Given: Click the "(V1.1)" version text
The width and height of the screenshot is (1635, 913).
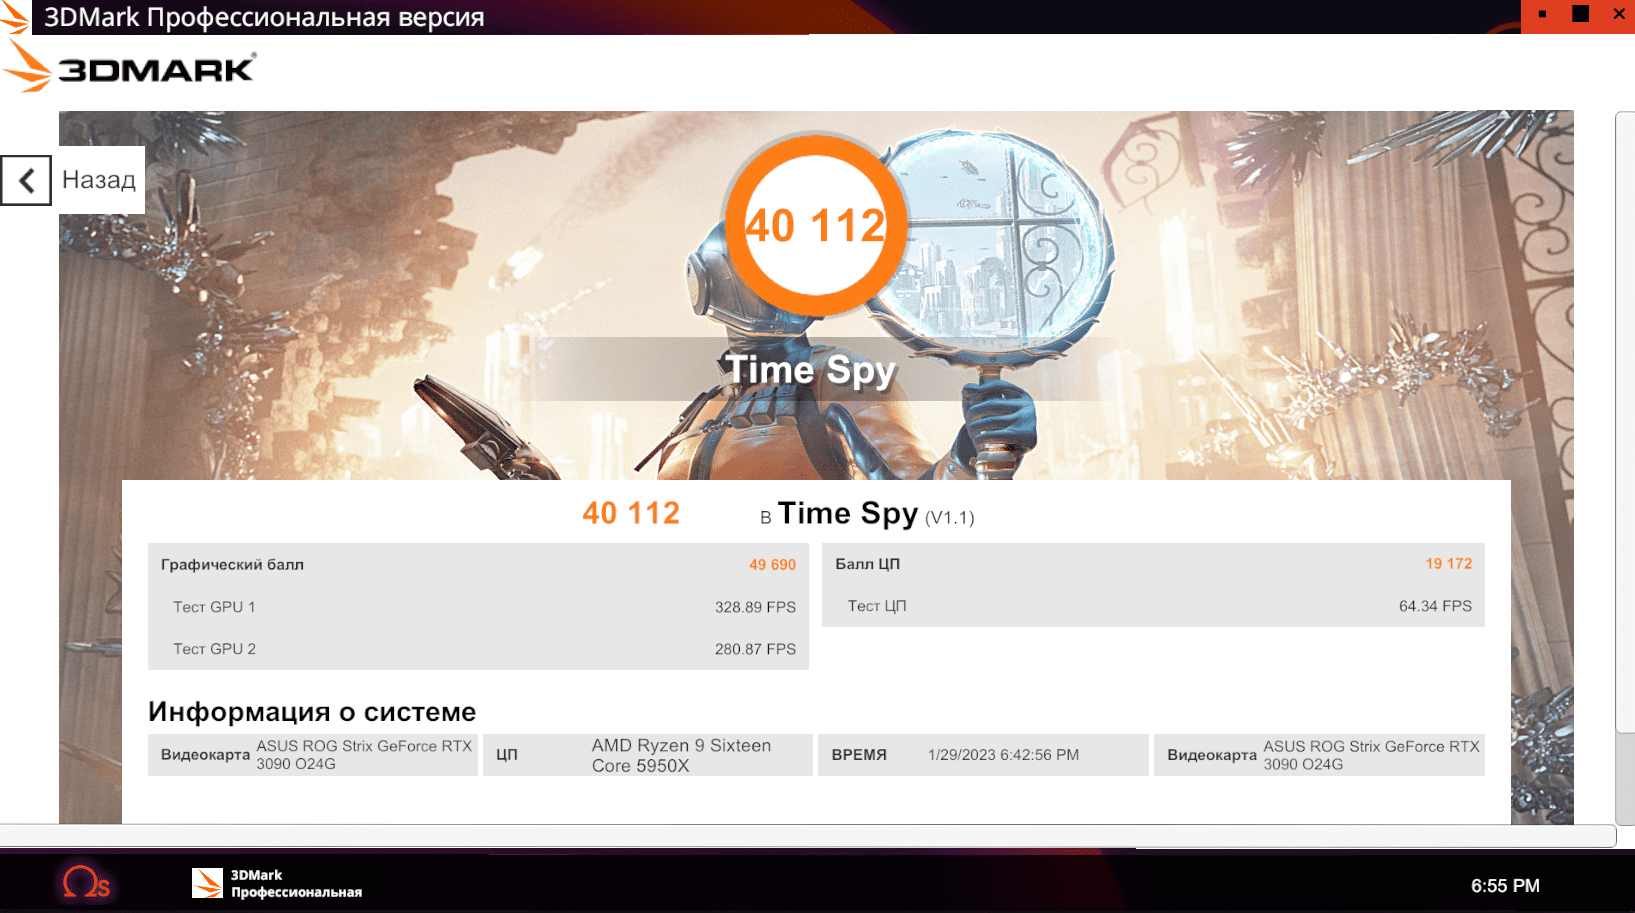Looking at the screenshot, I should pyautogui.click(x=949, y=518).
